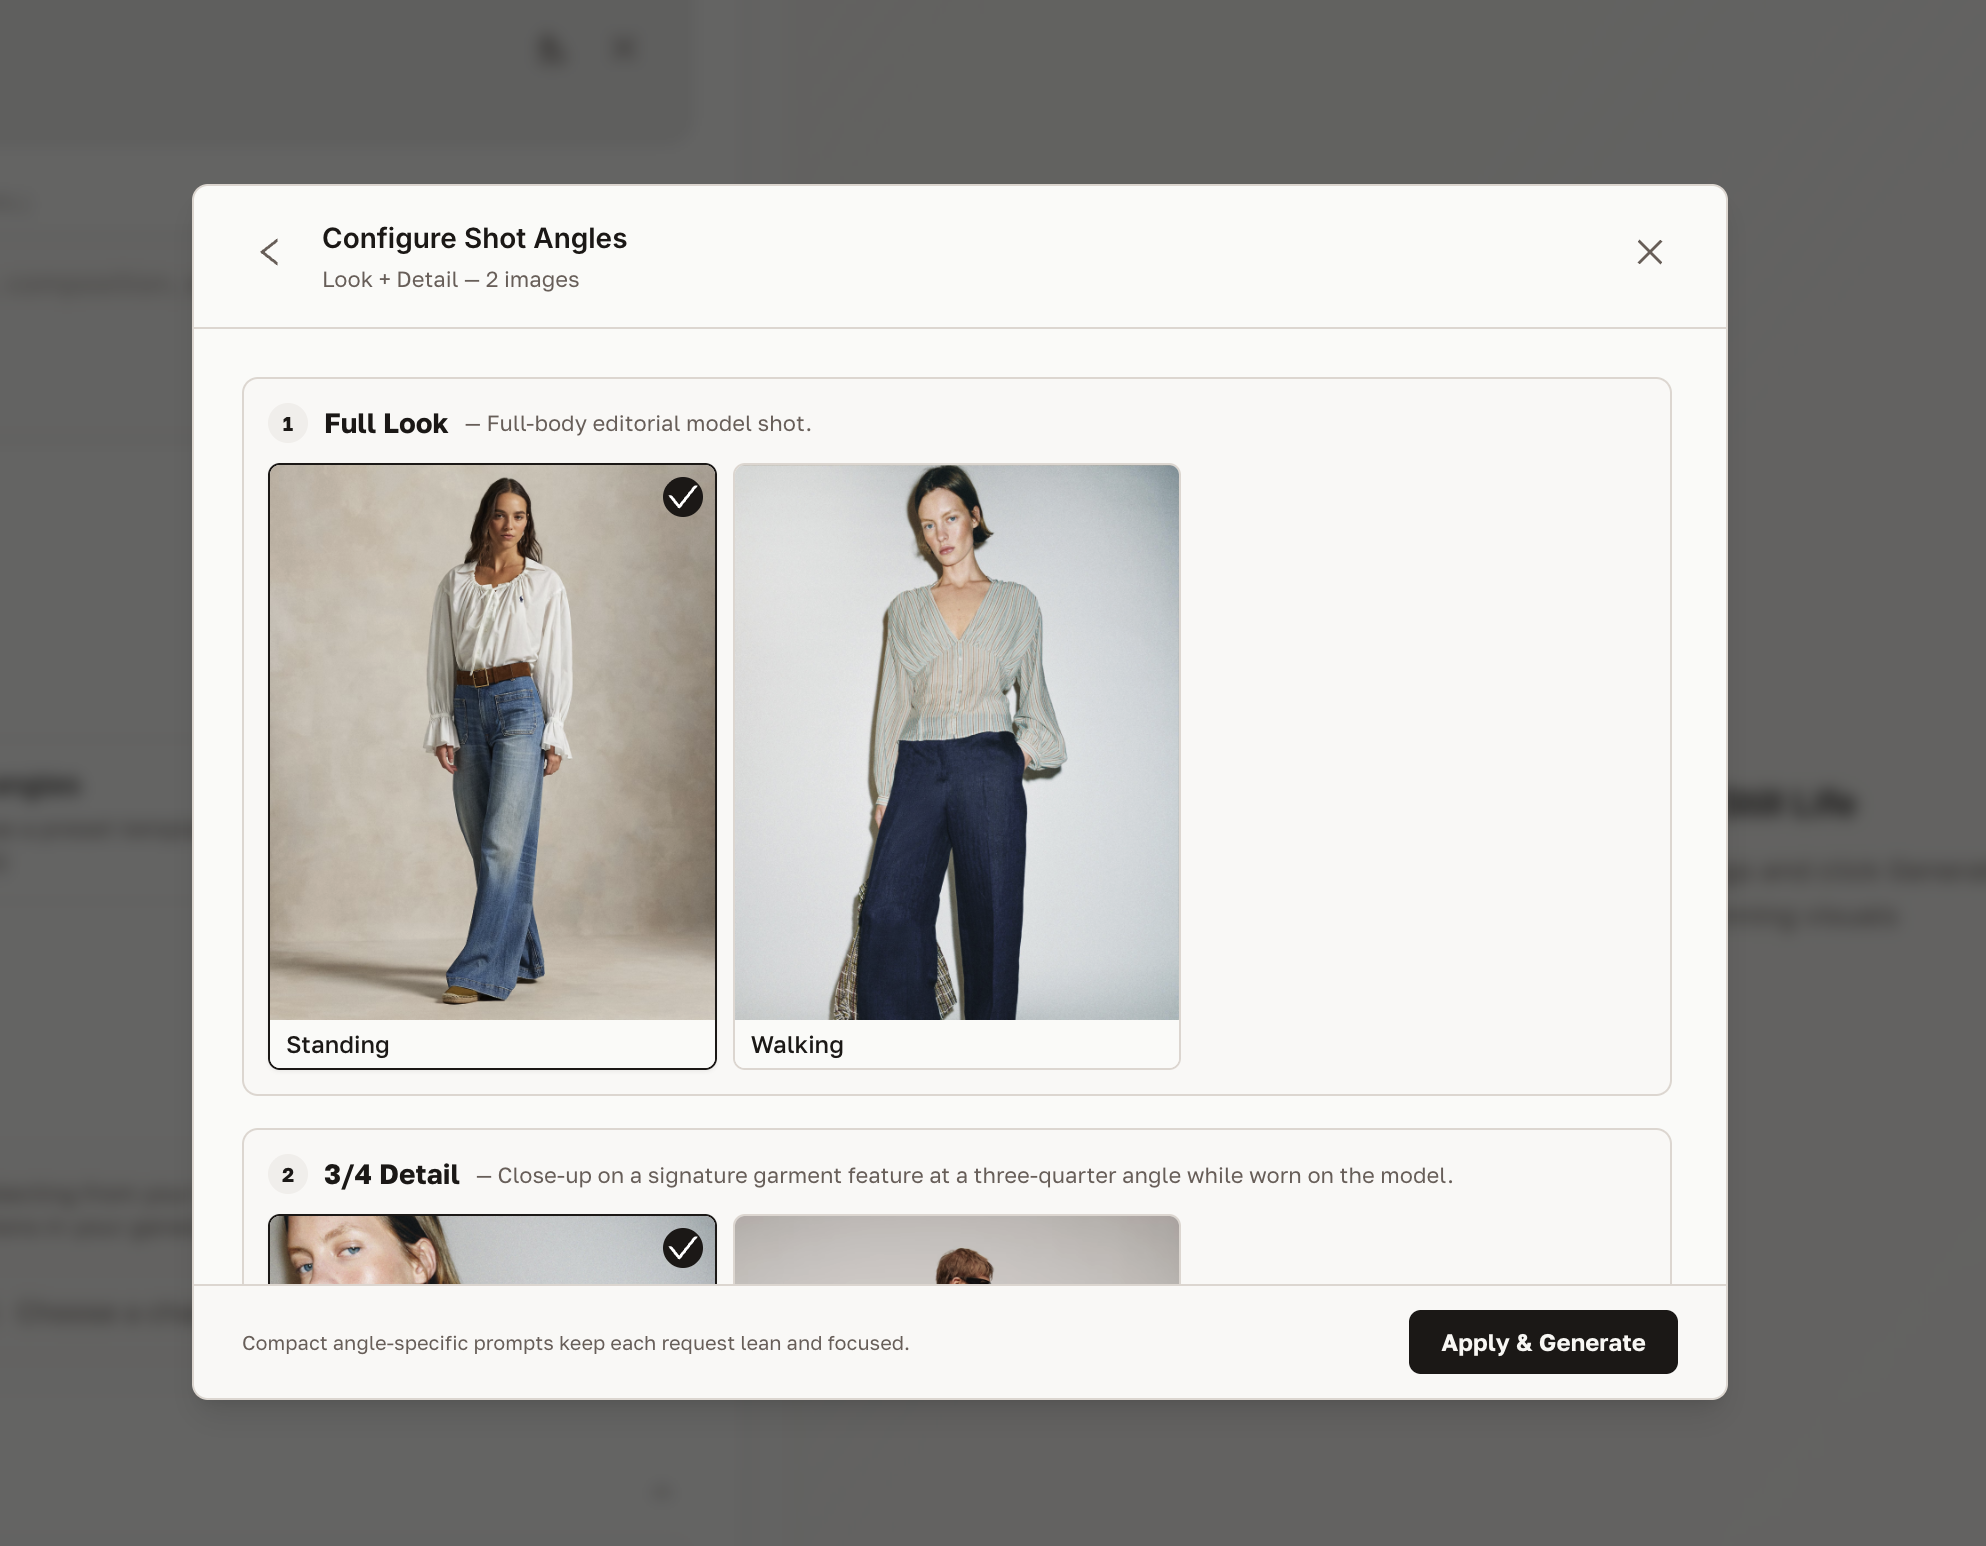
Task: Click the compact angle-specific prompts footer note
Action: pyautogui.click(x=575, y=1343)
